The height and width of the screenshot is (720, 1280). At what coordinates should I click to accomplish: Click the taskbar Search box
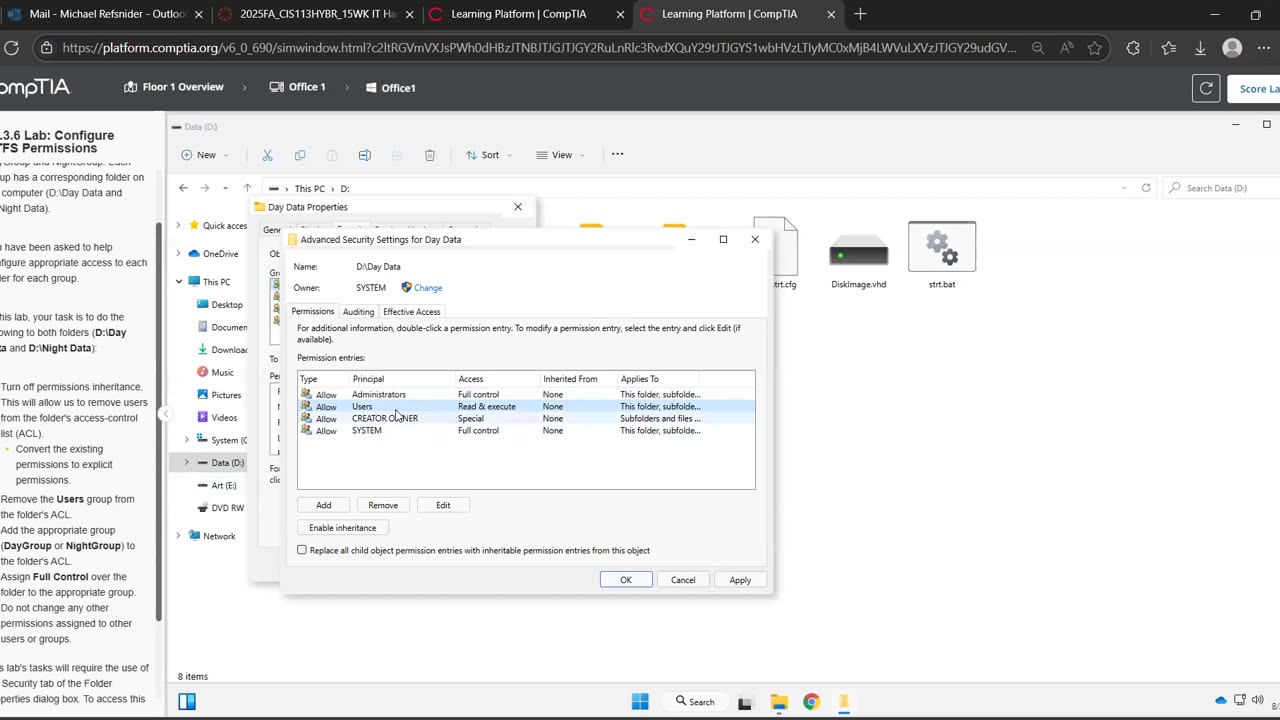click(693, 702)
